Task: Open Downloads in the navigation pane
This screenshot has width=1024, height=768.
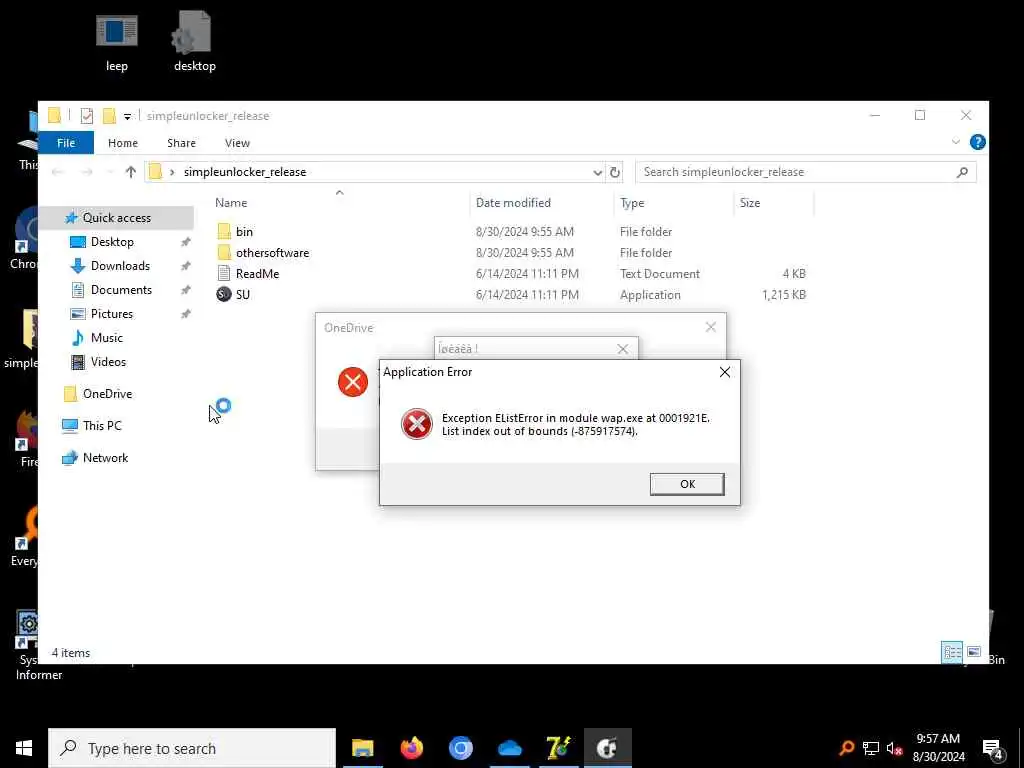Action: click(x=120, y=266)
